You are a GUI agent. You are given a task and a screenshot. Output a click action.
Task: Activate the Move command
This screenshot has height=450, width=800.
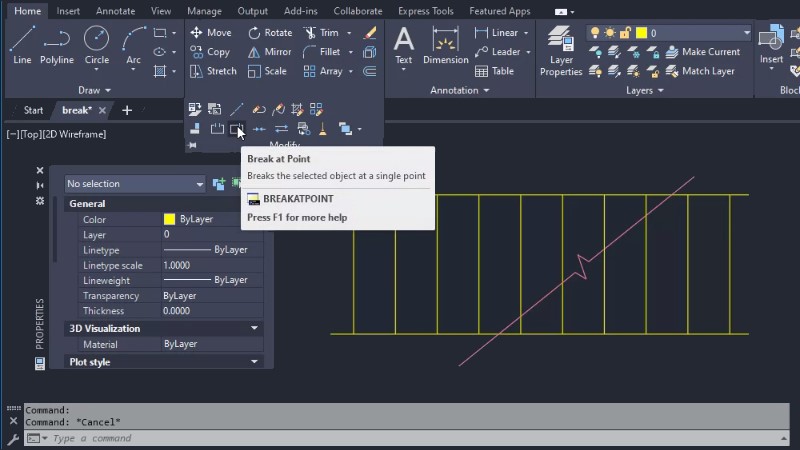point(211,33)
